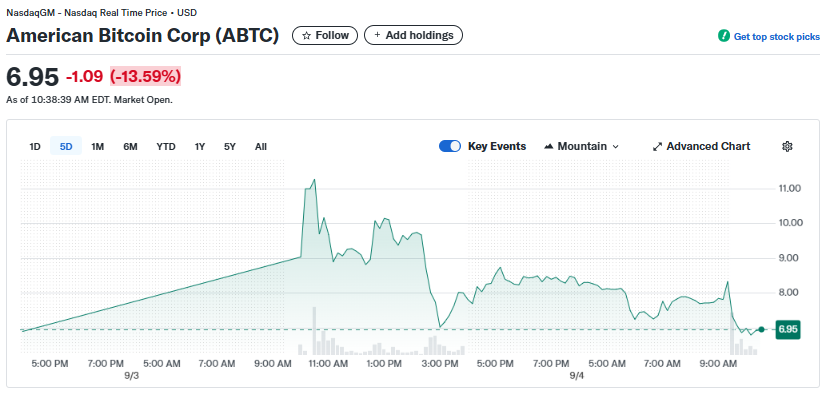Open chart settings gear icon
This screenshot has height=396, width=836.
click(787, 147)
